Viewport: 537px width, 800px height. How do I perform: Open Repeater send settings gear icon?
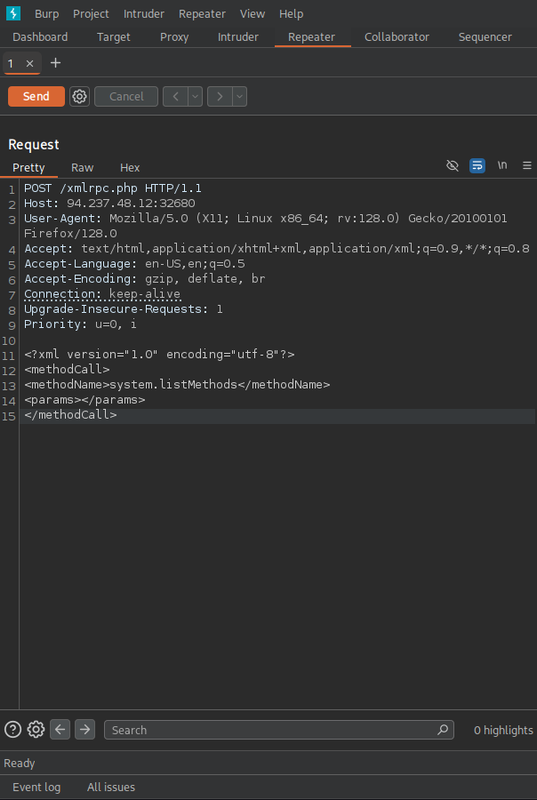80,96
